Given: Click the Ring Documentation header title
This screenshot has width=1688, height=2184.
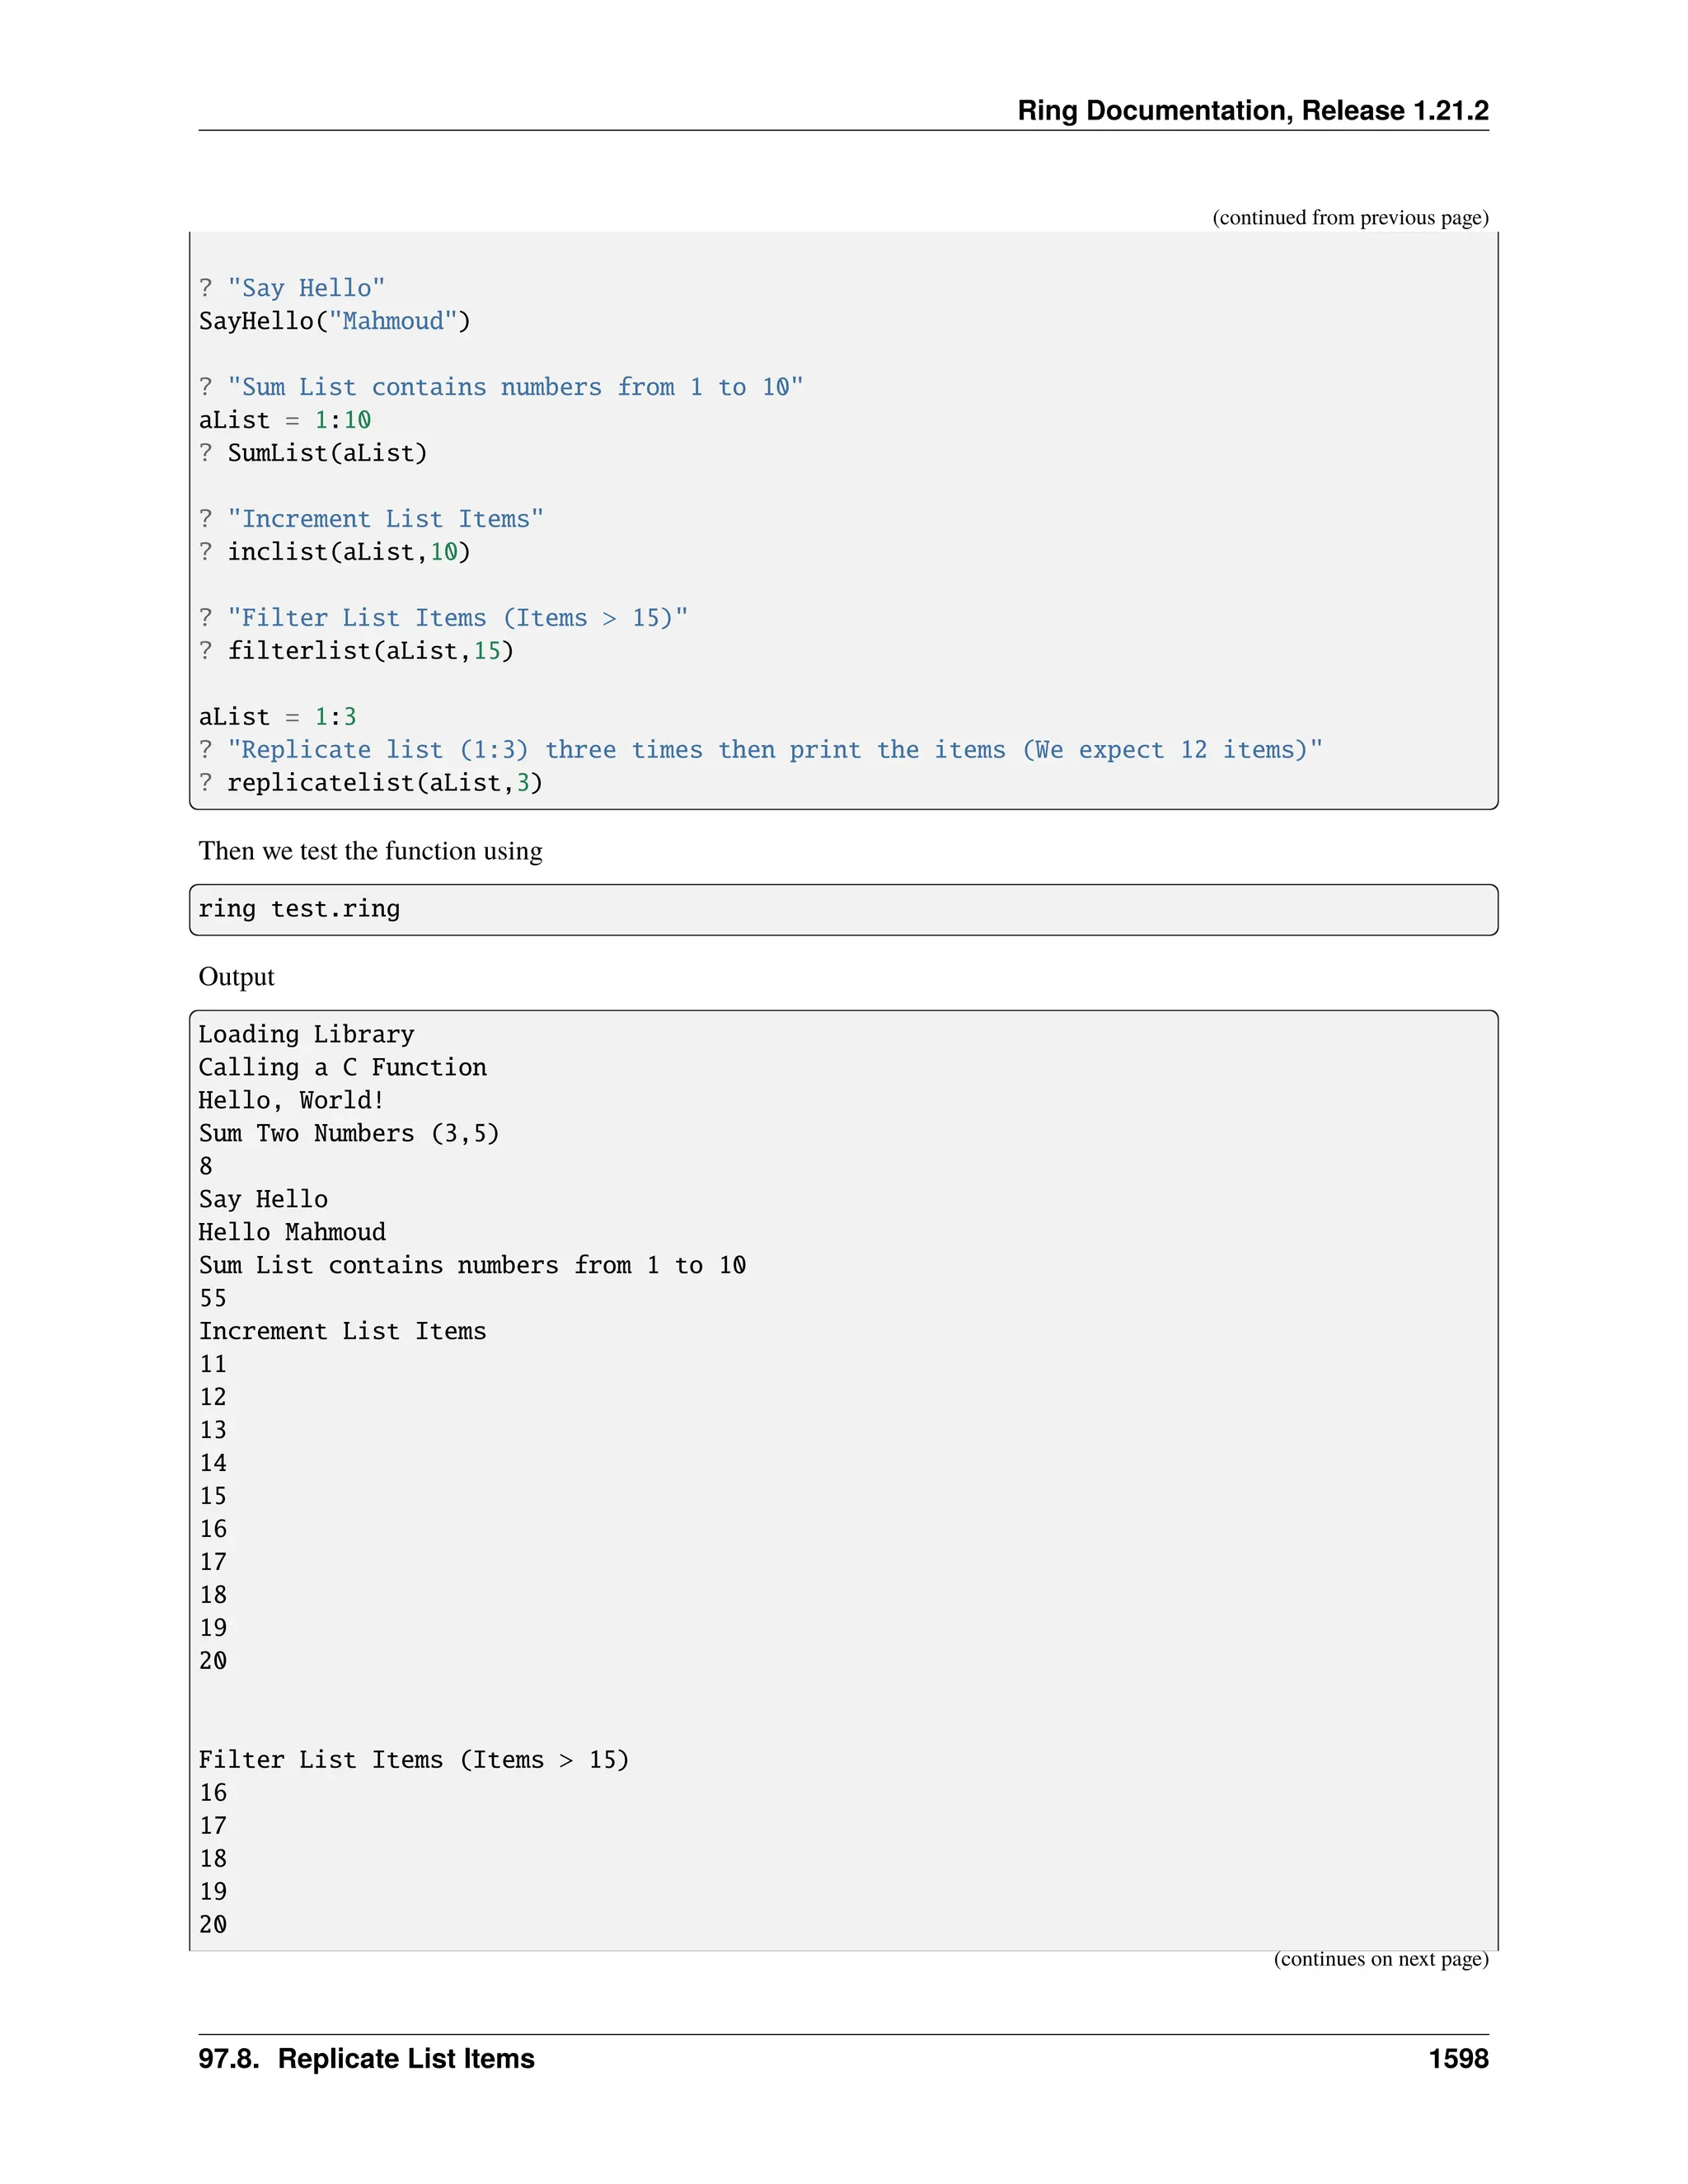Looking at the screenshot, I should tap(1252, 110).
